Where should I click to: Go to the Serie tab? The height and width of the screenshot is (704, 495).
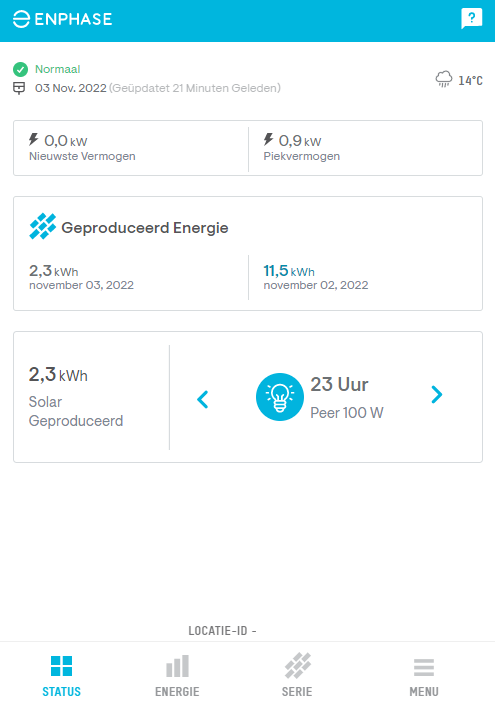tap(297, 676)
